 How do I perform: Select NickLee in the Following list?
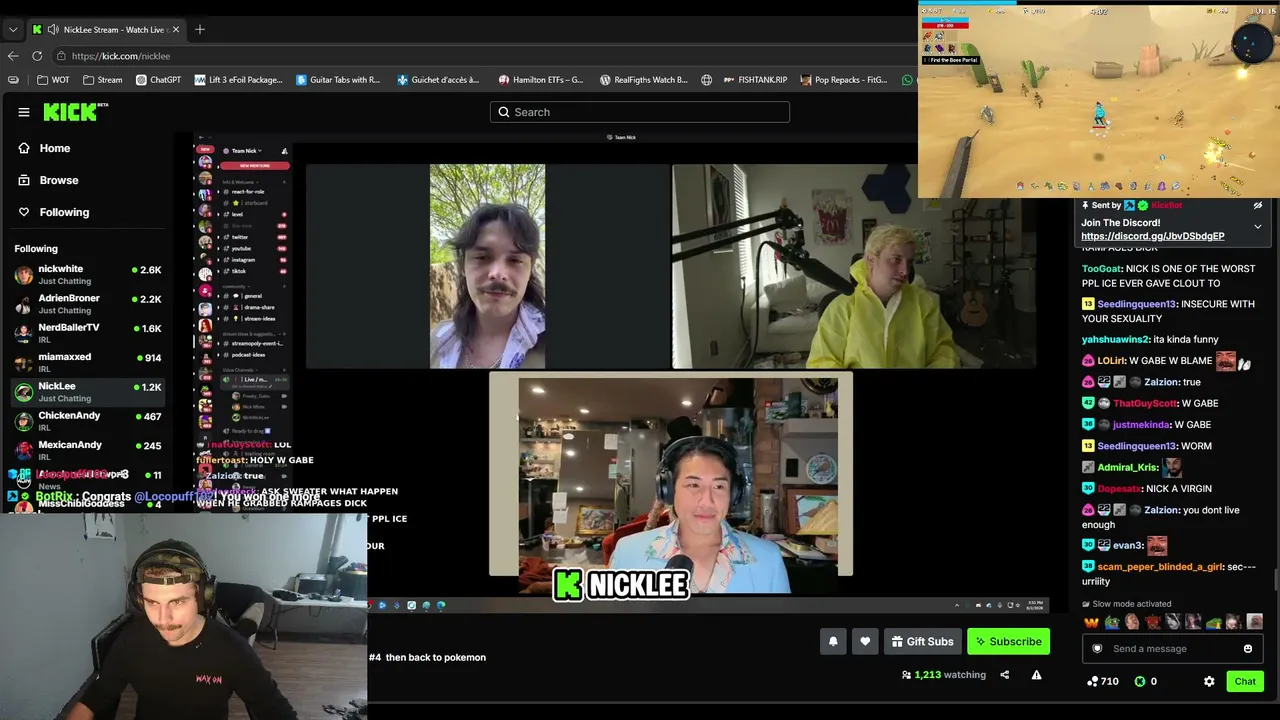coord(88,392)
